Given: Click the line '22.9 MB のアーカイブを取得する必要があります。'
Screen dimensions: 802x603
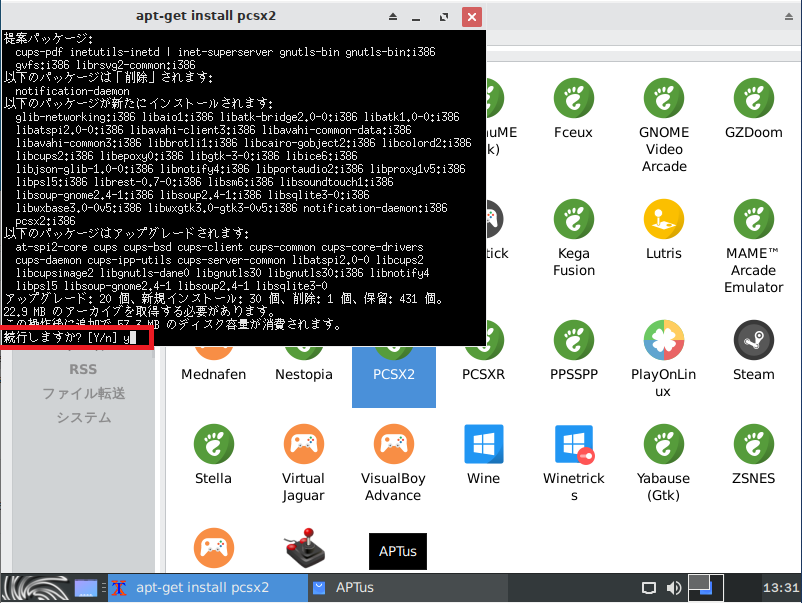Looking at the screenshot, I should pyautogui.click(x=140, y=311).
